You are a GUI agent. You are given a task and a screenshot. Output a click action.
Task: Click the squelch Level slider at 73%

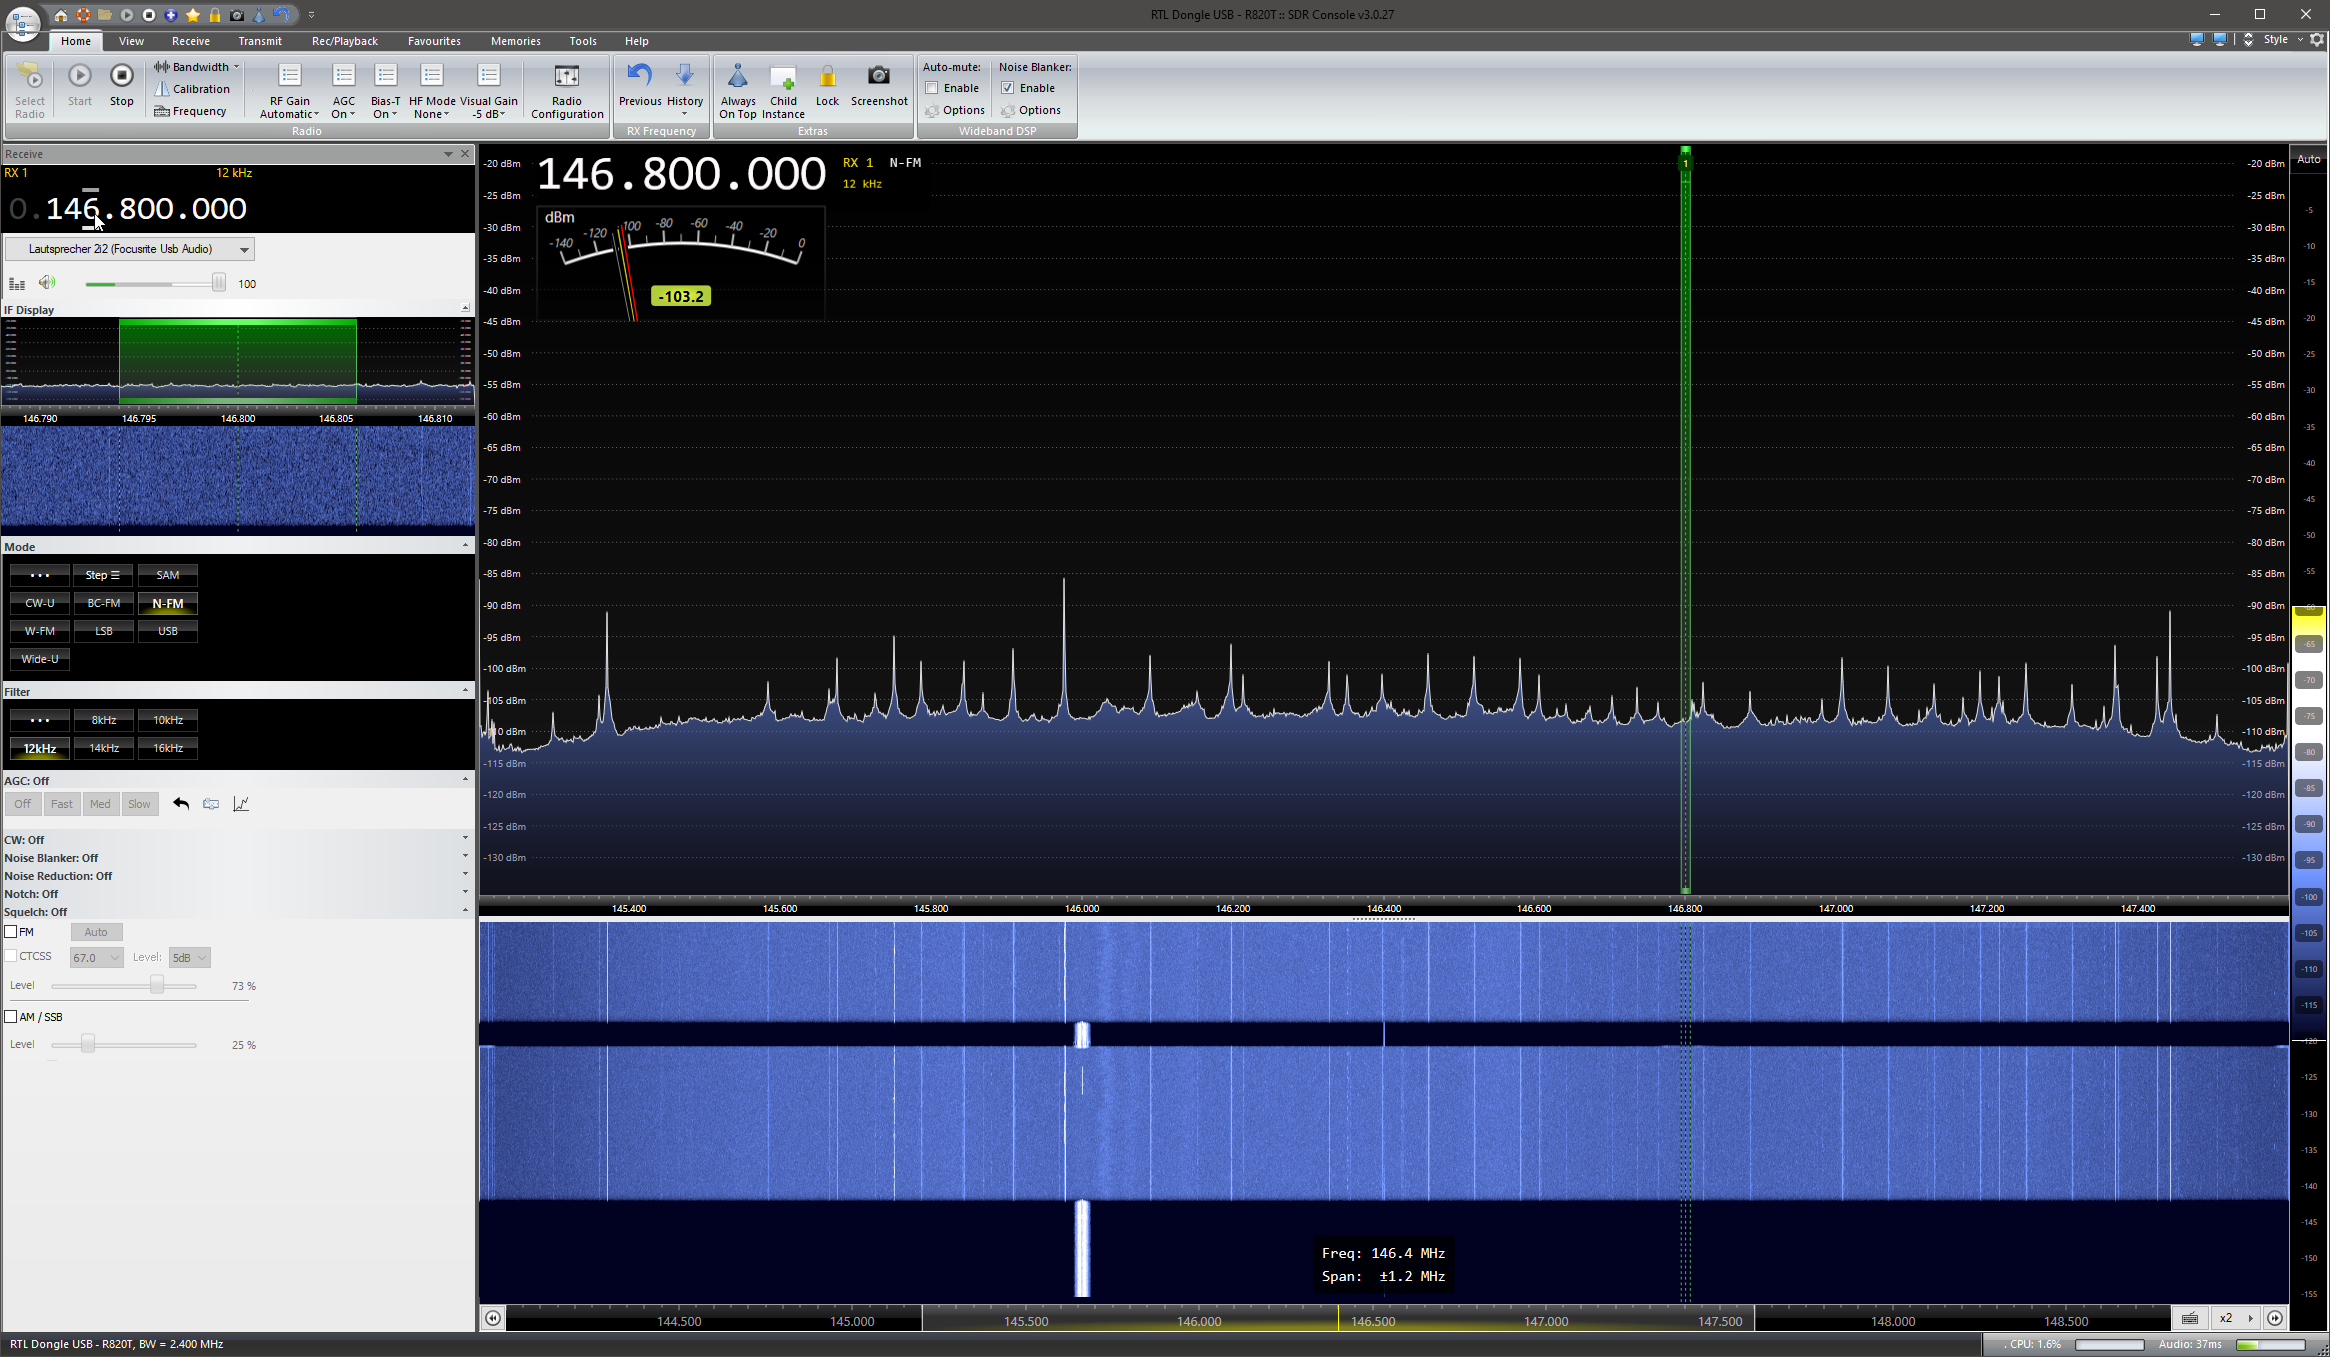tap(157, 986)
